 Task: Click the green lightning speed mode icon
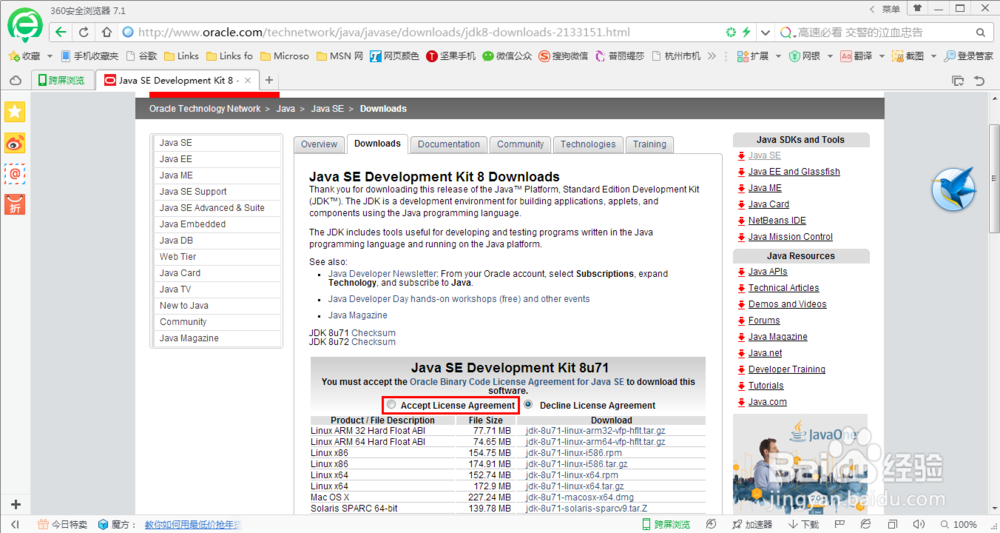point(746,32)
